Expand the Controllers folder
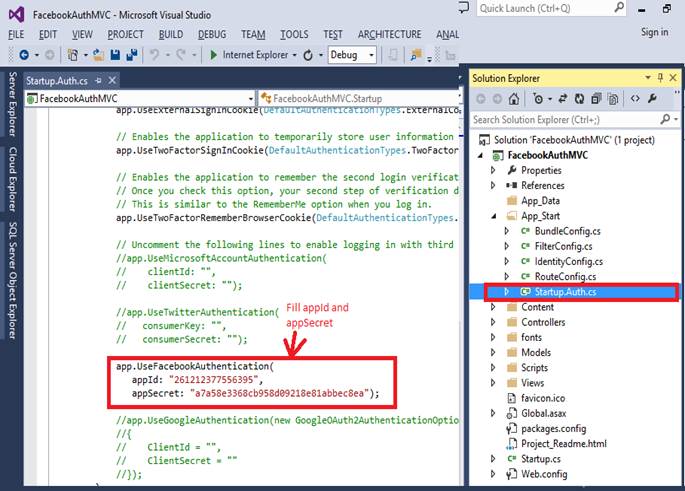This screenshot has height=491, width=685. pyautogui.click(x=493, y=322)
